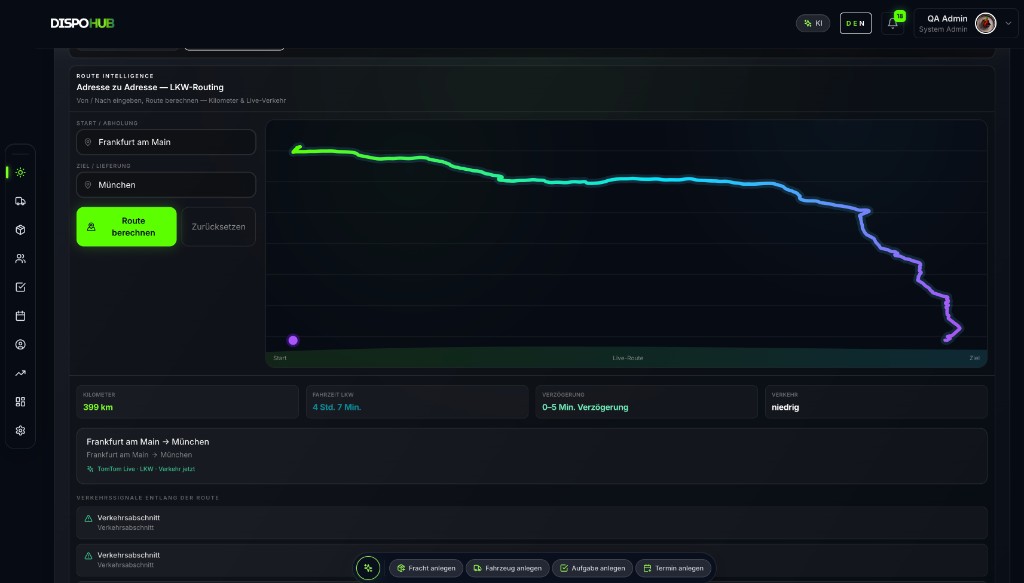
Task: Open the calendar sidebar icon
Action: click(x=20, y=316)
